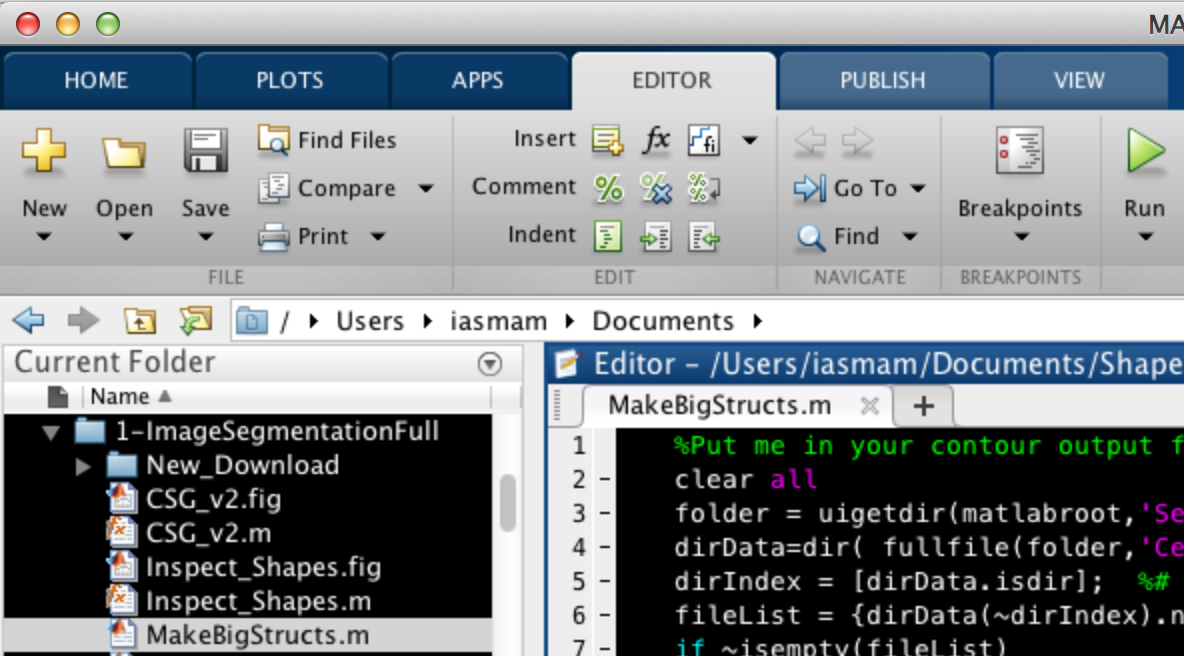
Task: Click the Uncomment icon
Action: (655, 188)
